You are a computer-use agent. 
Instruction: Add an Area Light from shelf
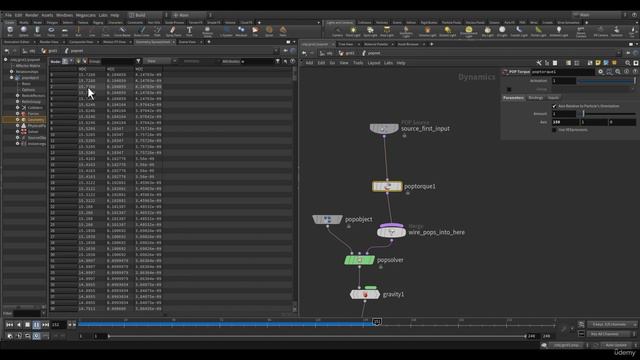pyautogui.click(x=387, y=31)
